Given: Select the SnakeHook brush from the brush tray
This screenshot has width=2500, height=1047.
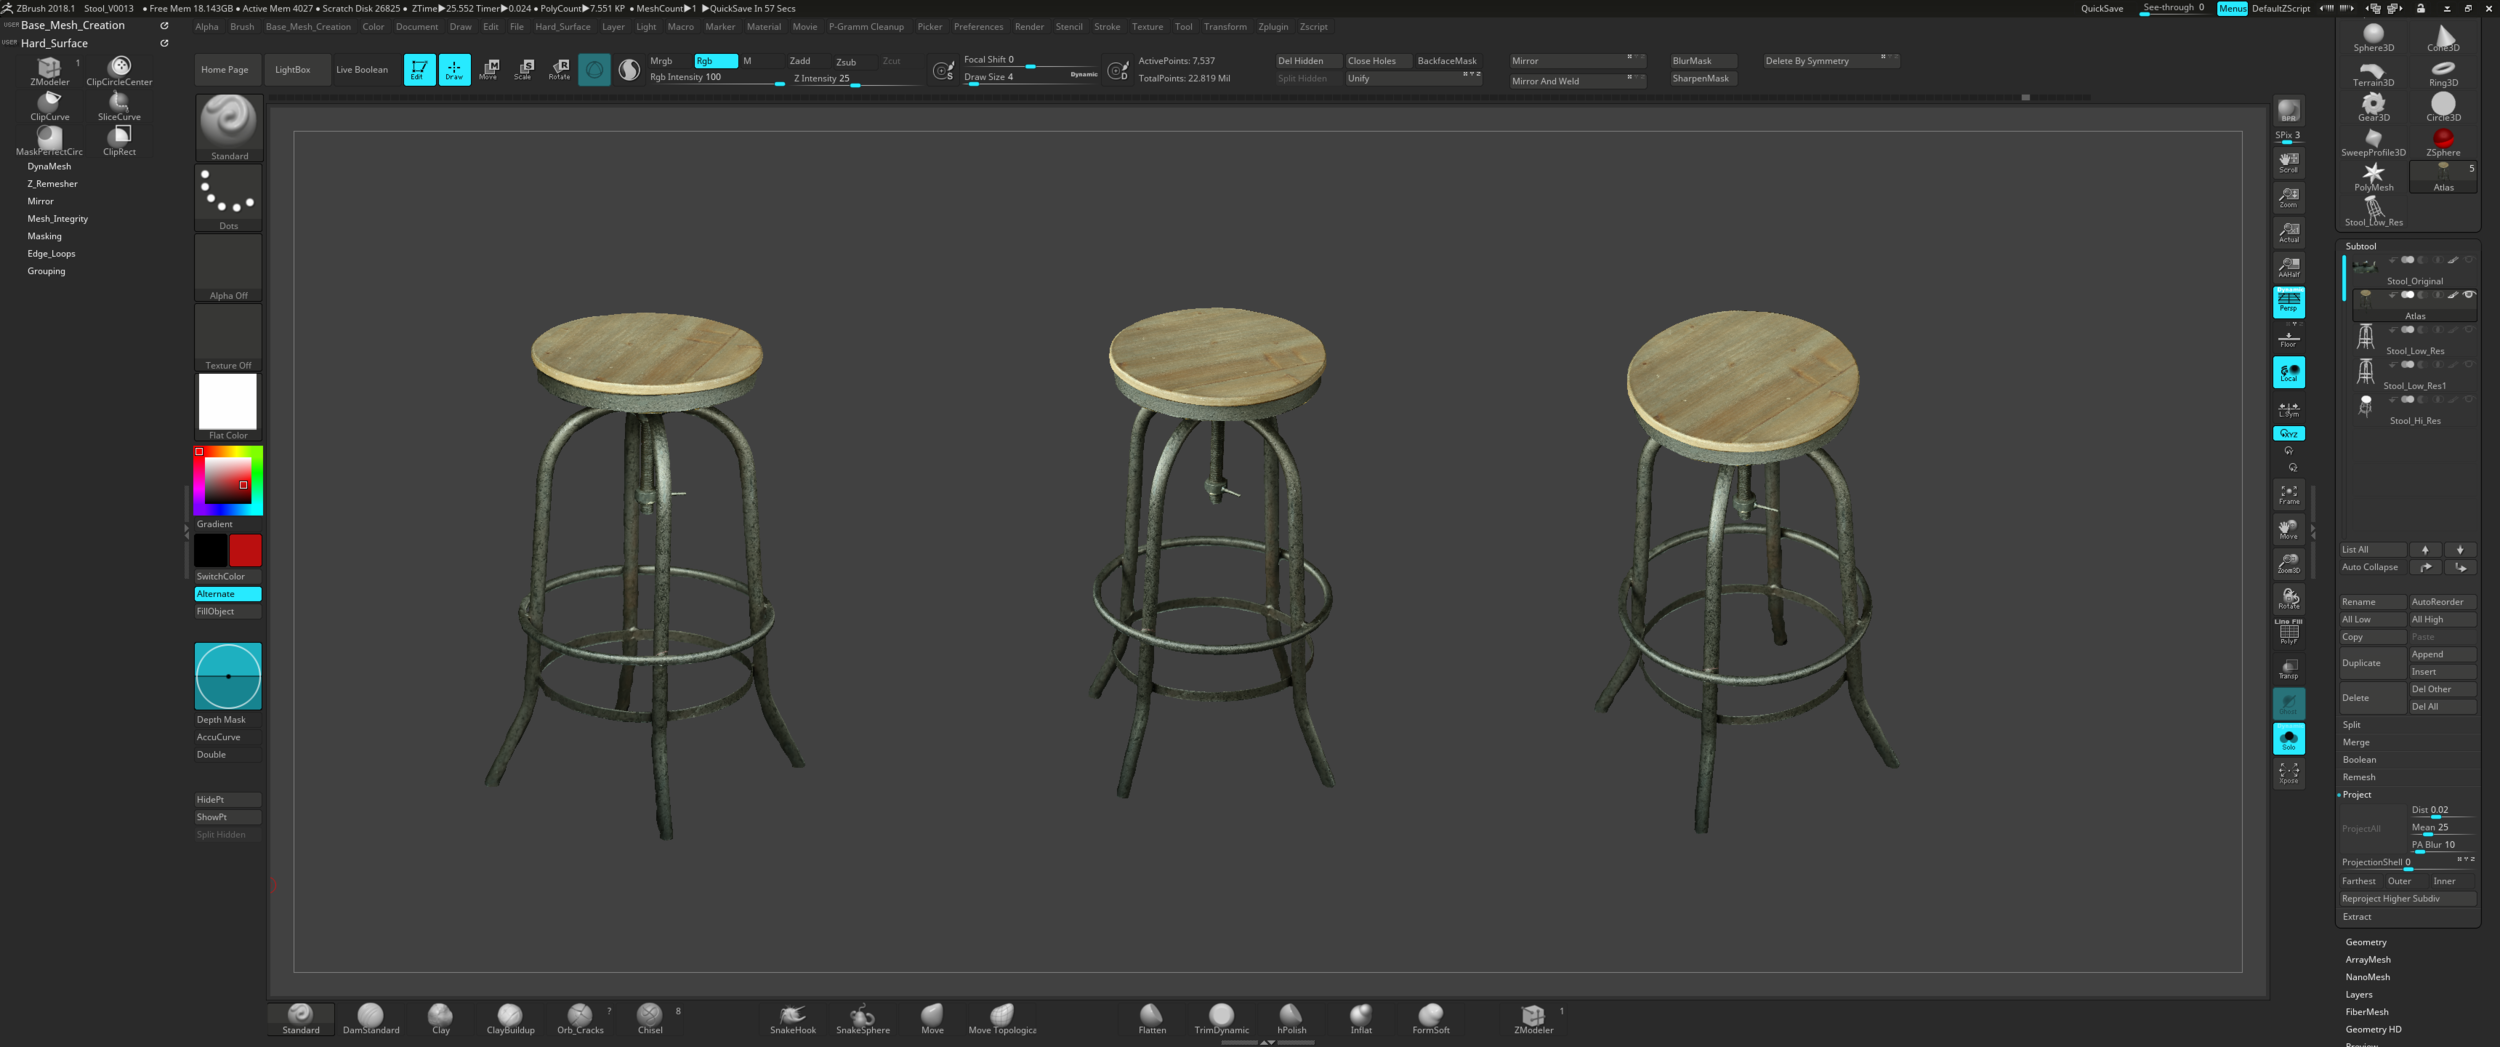Looking at the screenshot, I should 793,1018.
